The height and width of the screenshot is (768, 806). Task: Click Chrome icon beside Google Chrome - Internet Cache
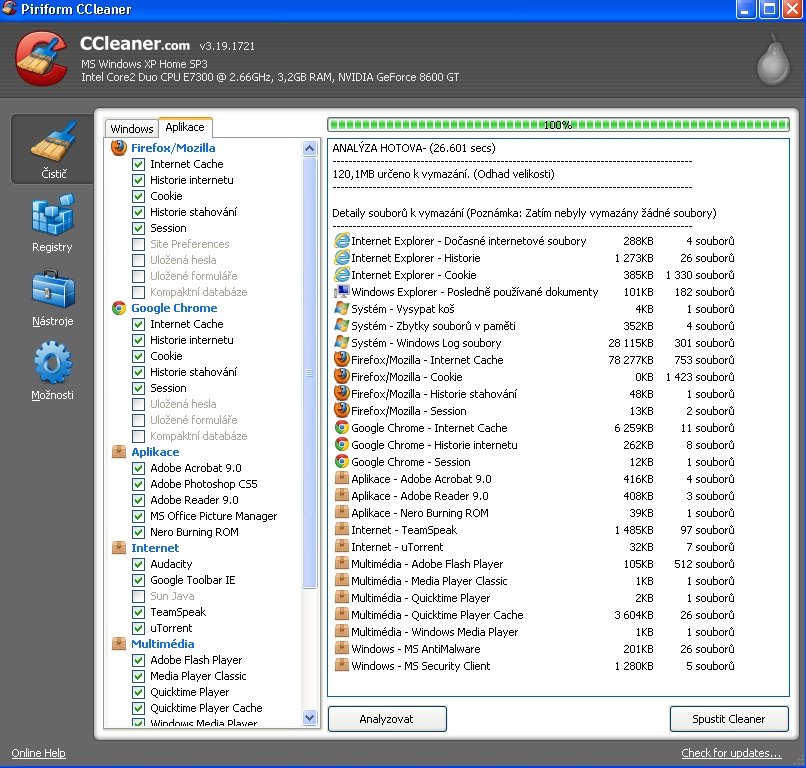click(341, 427)
